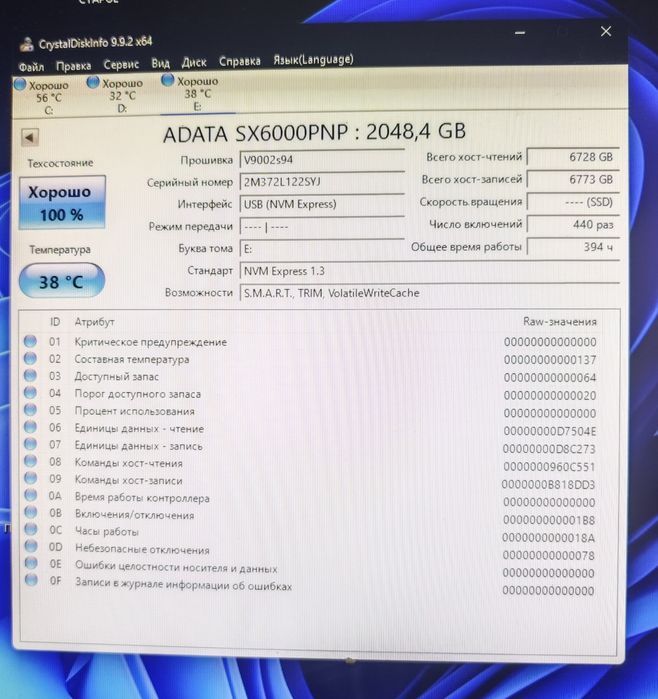The image size is (658, 699).
Task: Click raw value 0000000D8C273
Action: (549, 449)
